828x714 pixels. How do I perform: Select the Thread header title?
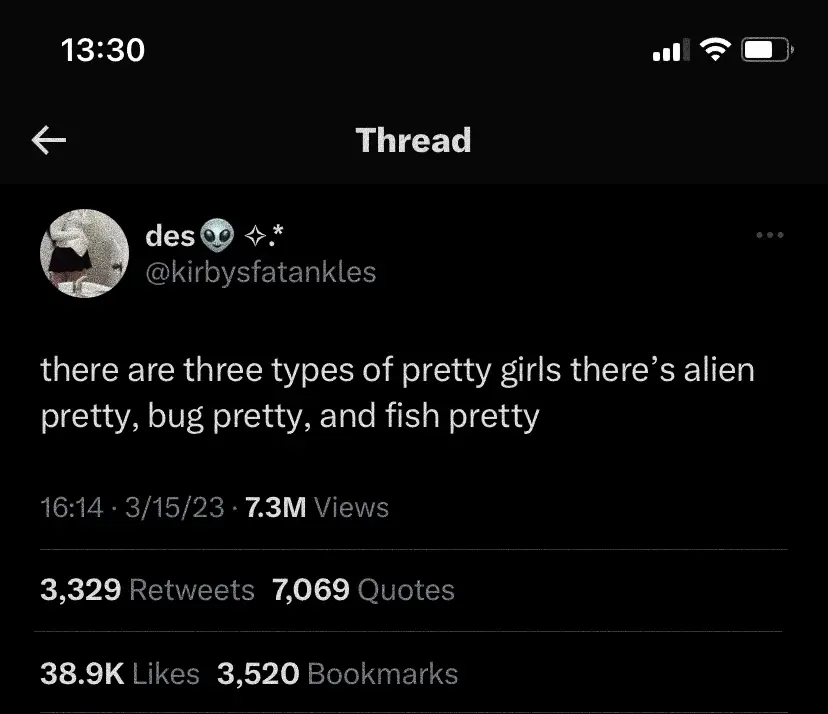(x=413, y=140)
